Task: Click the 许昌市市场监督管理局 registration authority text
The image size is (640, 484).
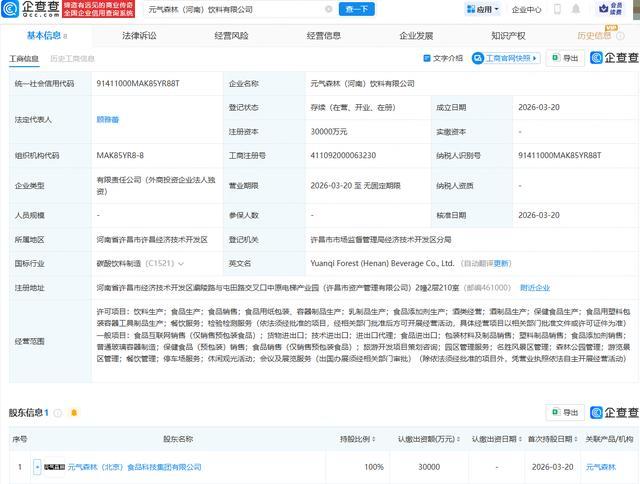Action: 380,240
